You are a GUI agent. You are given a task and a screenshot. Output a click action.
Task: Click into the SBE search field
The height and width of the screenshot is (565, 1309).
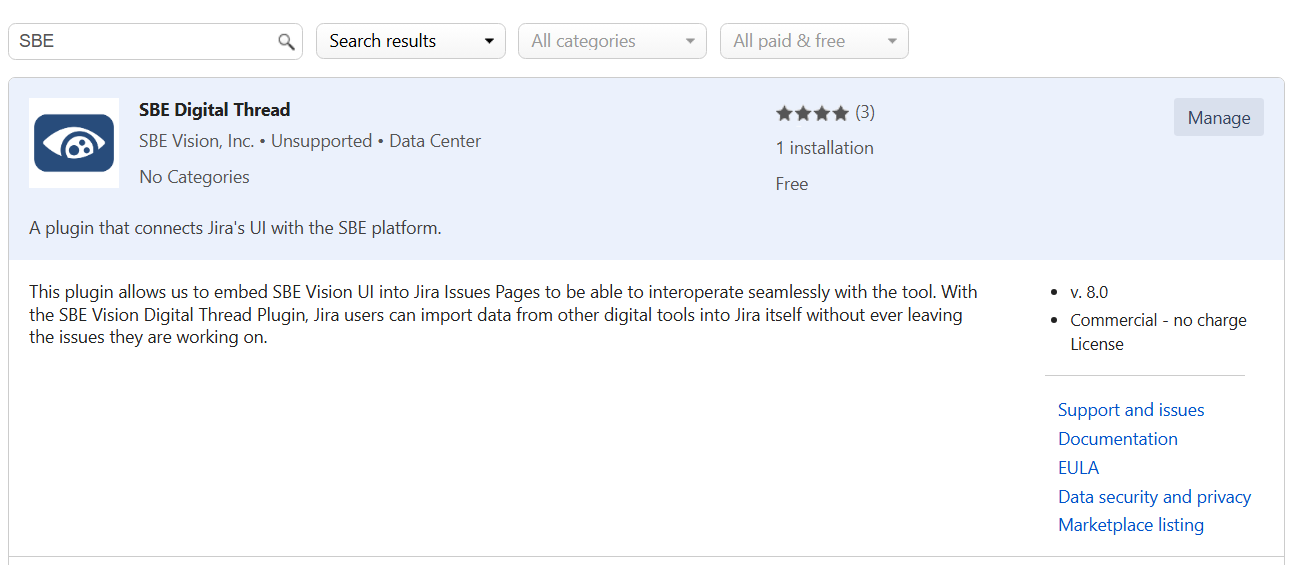[x=140, y=42]
